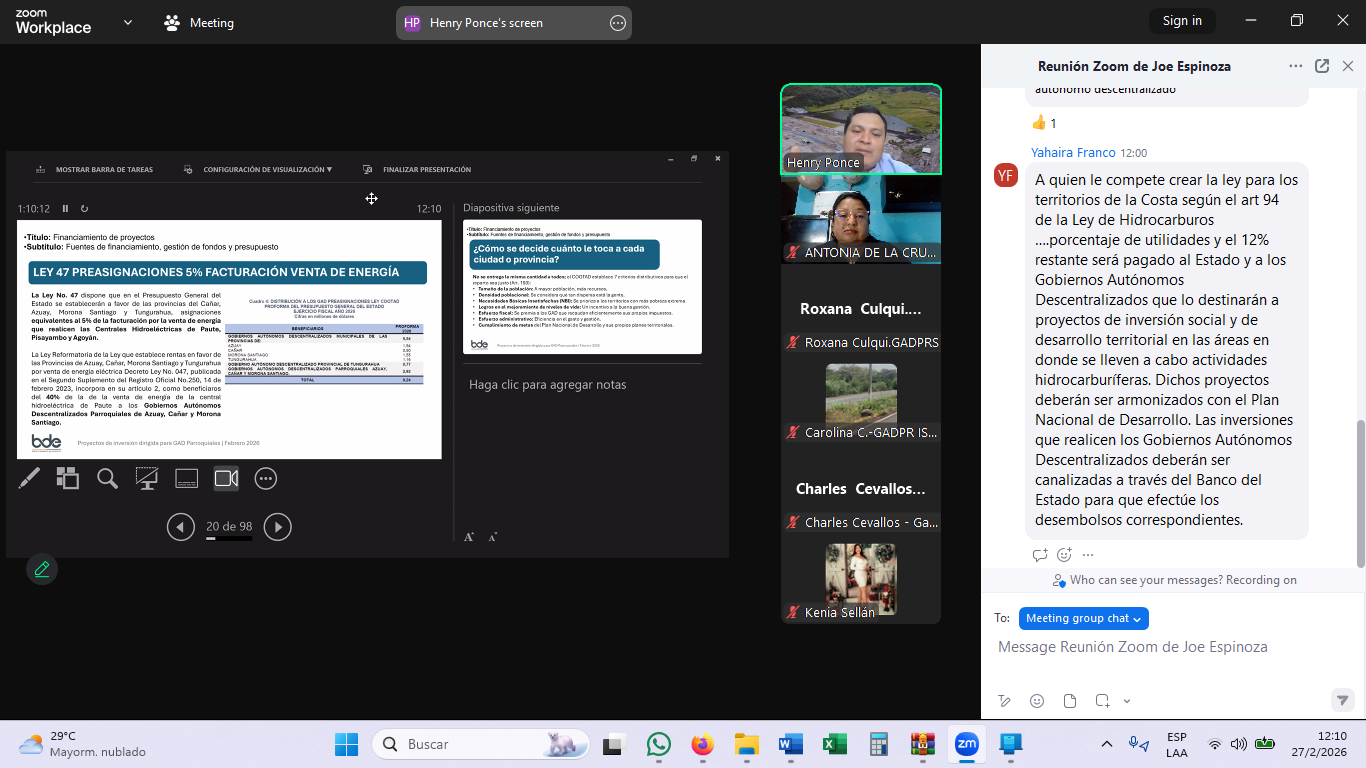Pause the presentation timer
This screenshot has height=768, width=1366.
(66, 209)
